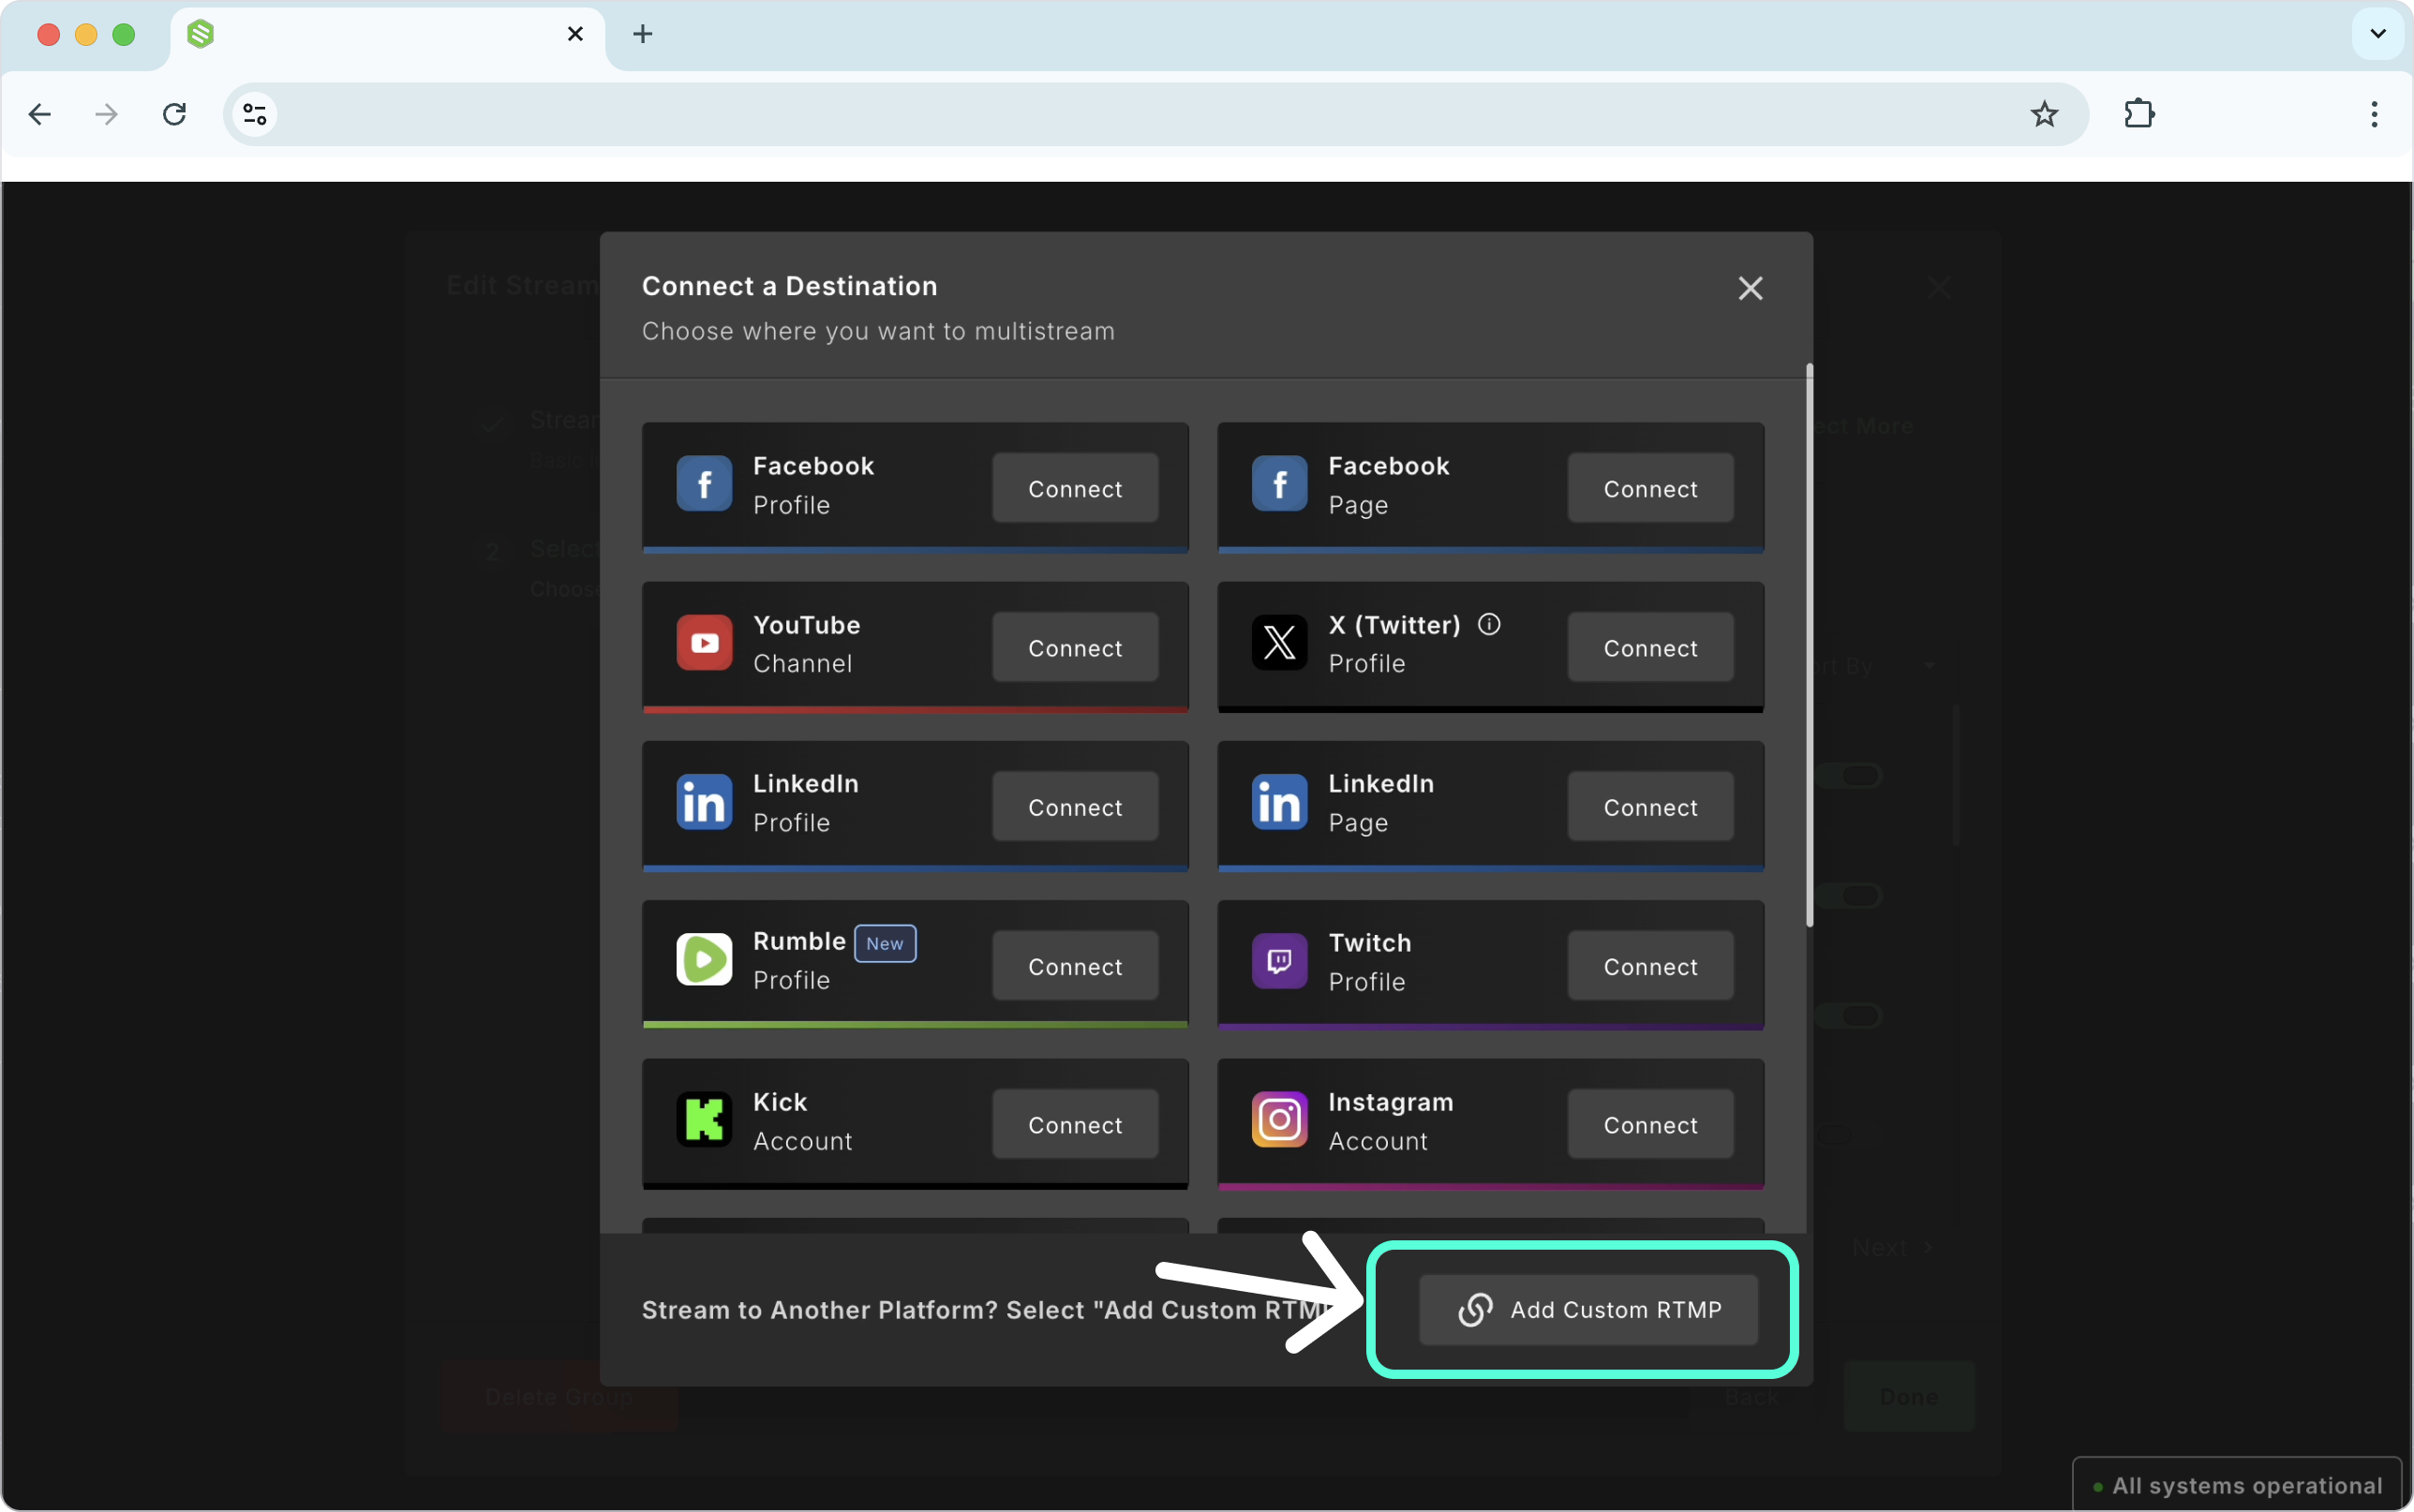This screenshot has width=2414, height=1512.
Task: Connect an Instagram Account
Action: [1650, 1124]
